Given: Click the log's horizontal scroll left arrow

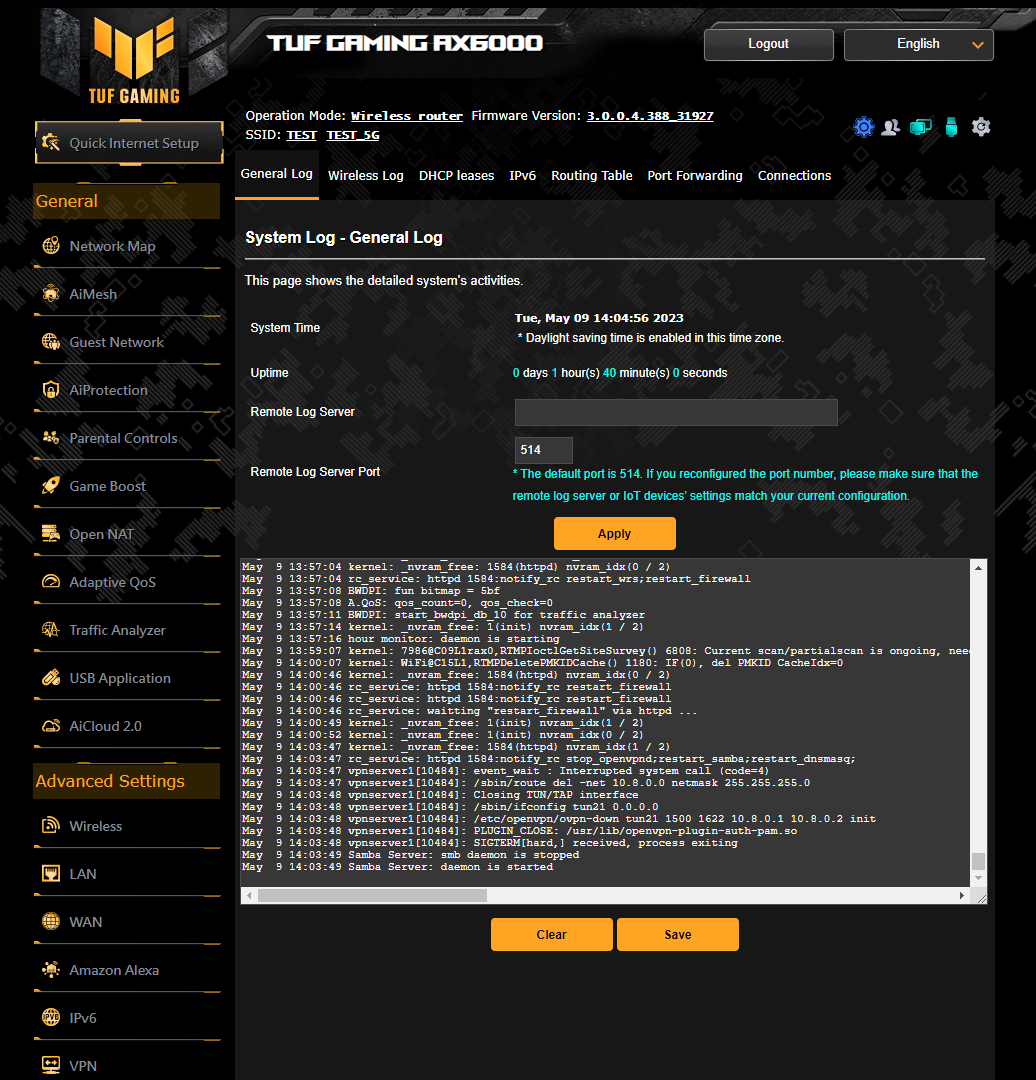Looking at the screenshot, I should pos(249,895).
